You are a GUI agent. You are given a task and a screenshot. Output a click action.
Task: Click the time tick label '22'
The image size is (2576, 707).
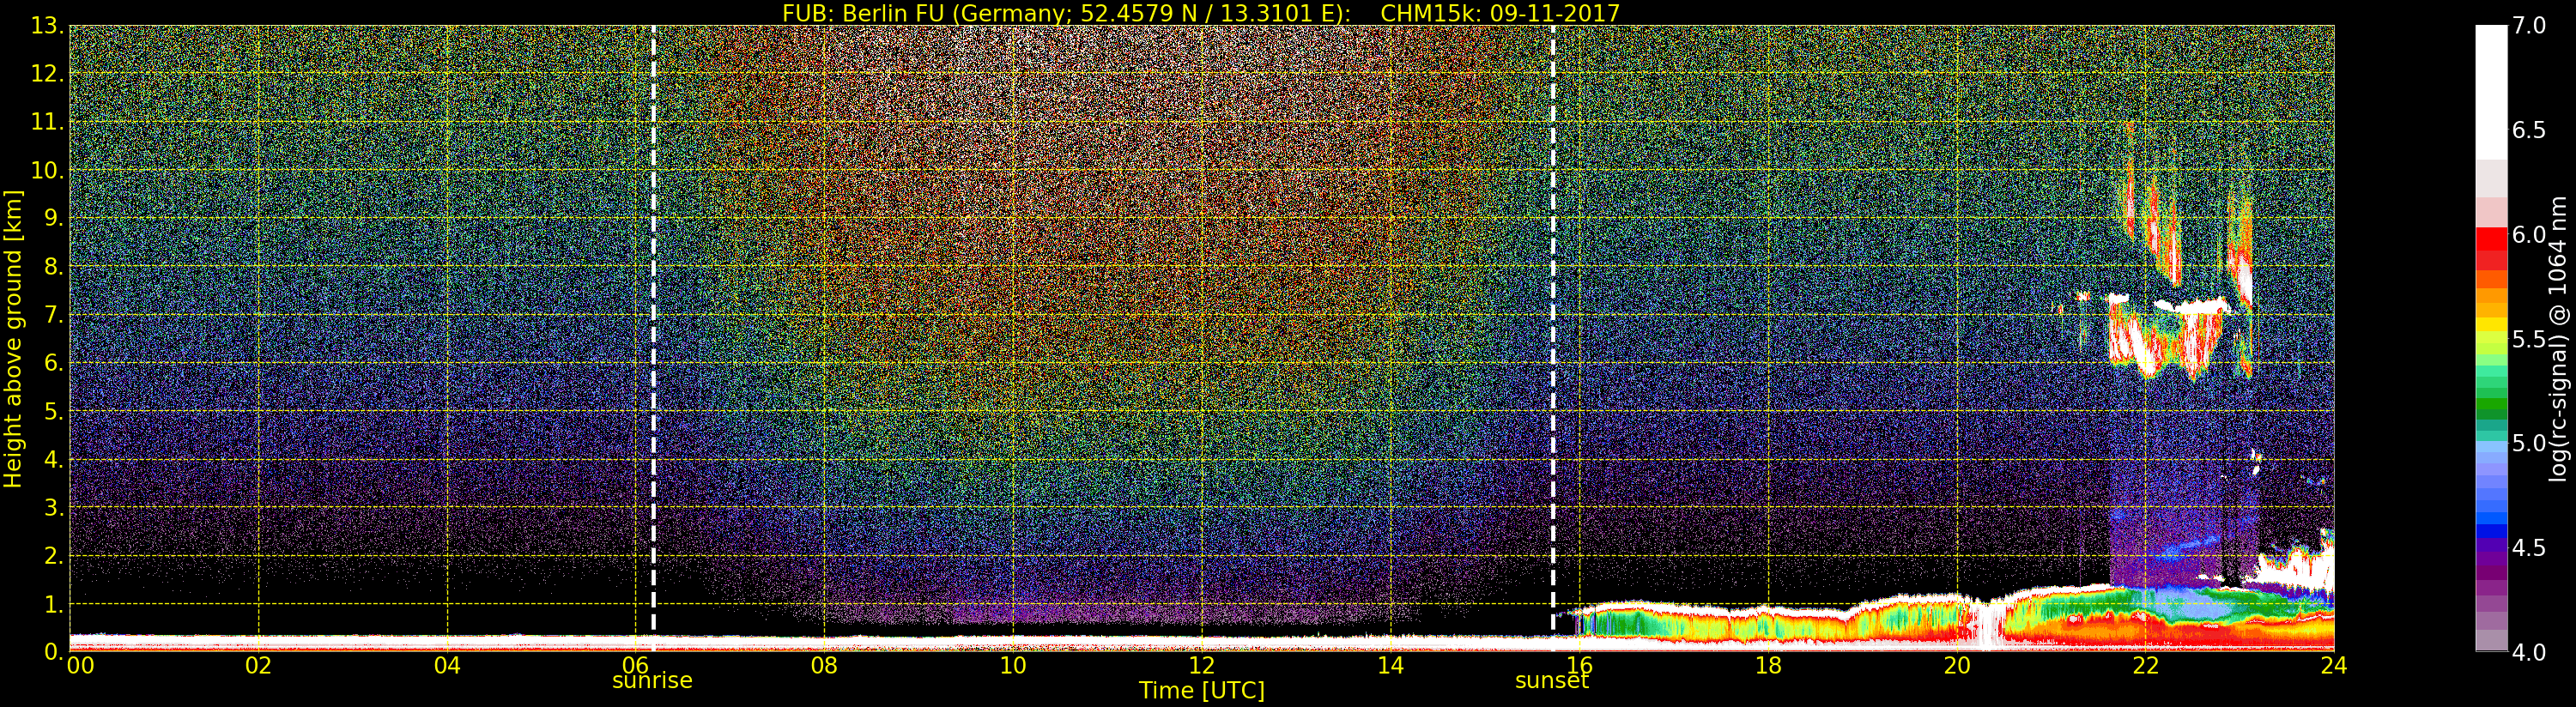tap(2146, 666)
